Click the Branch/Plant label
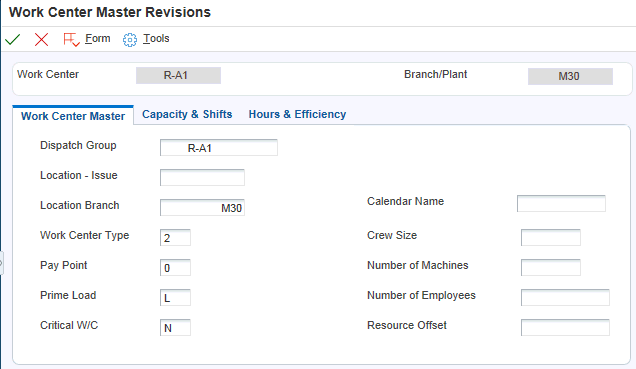 [436, 74]
